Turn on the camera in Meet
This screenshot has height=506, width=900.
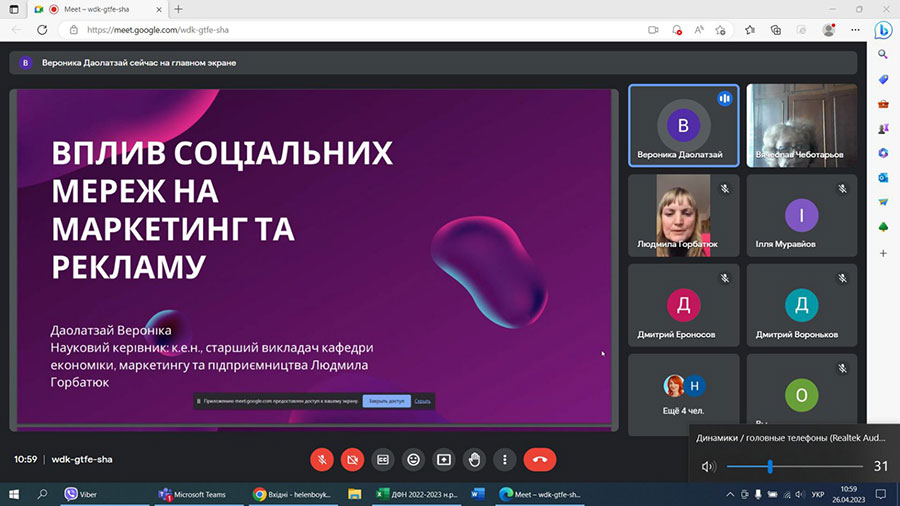(x=352, y=460)
